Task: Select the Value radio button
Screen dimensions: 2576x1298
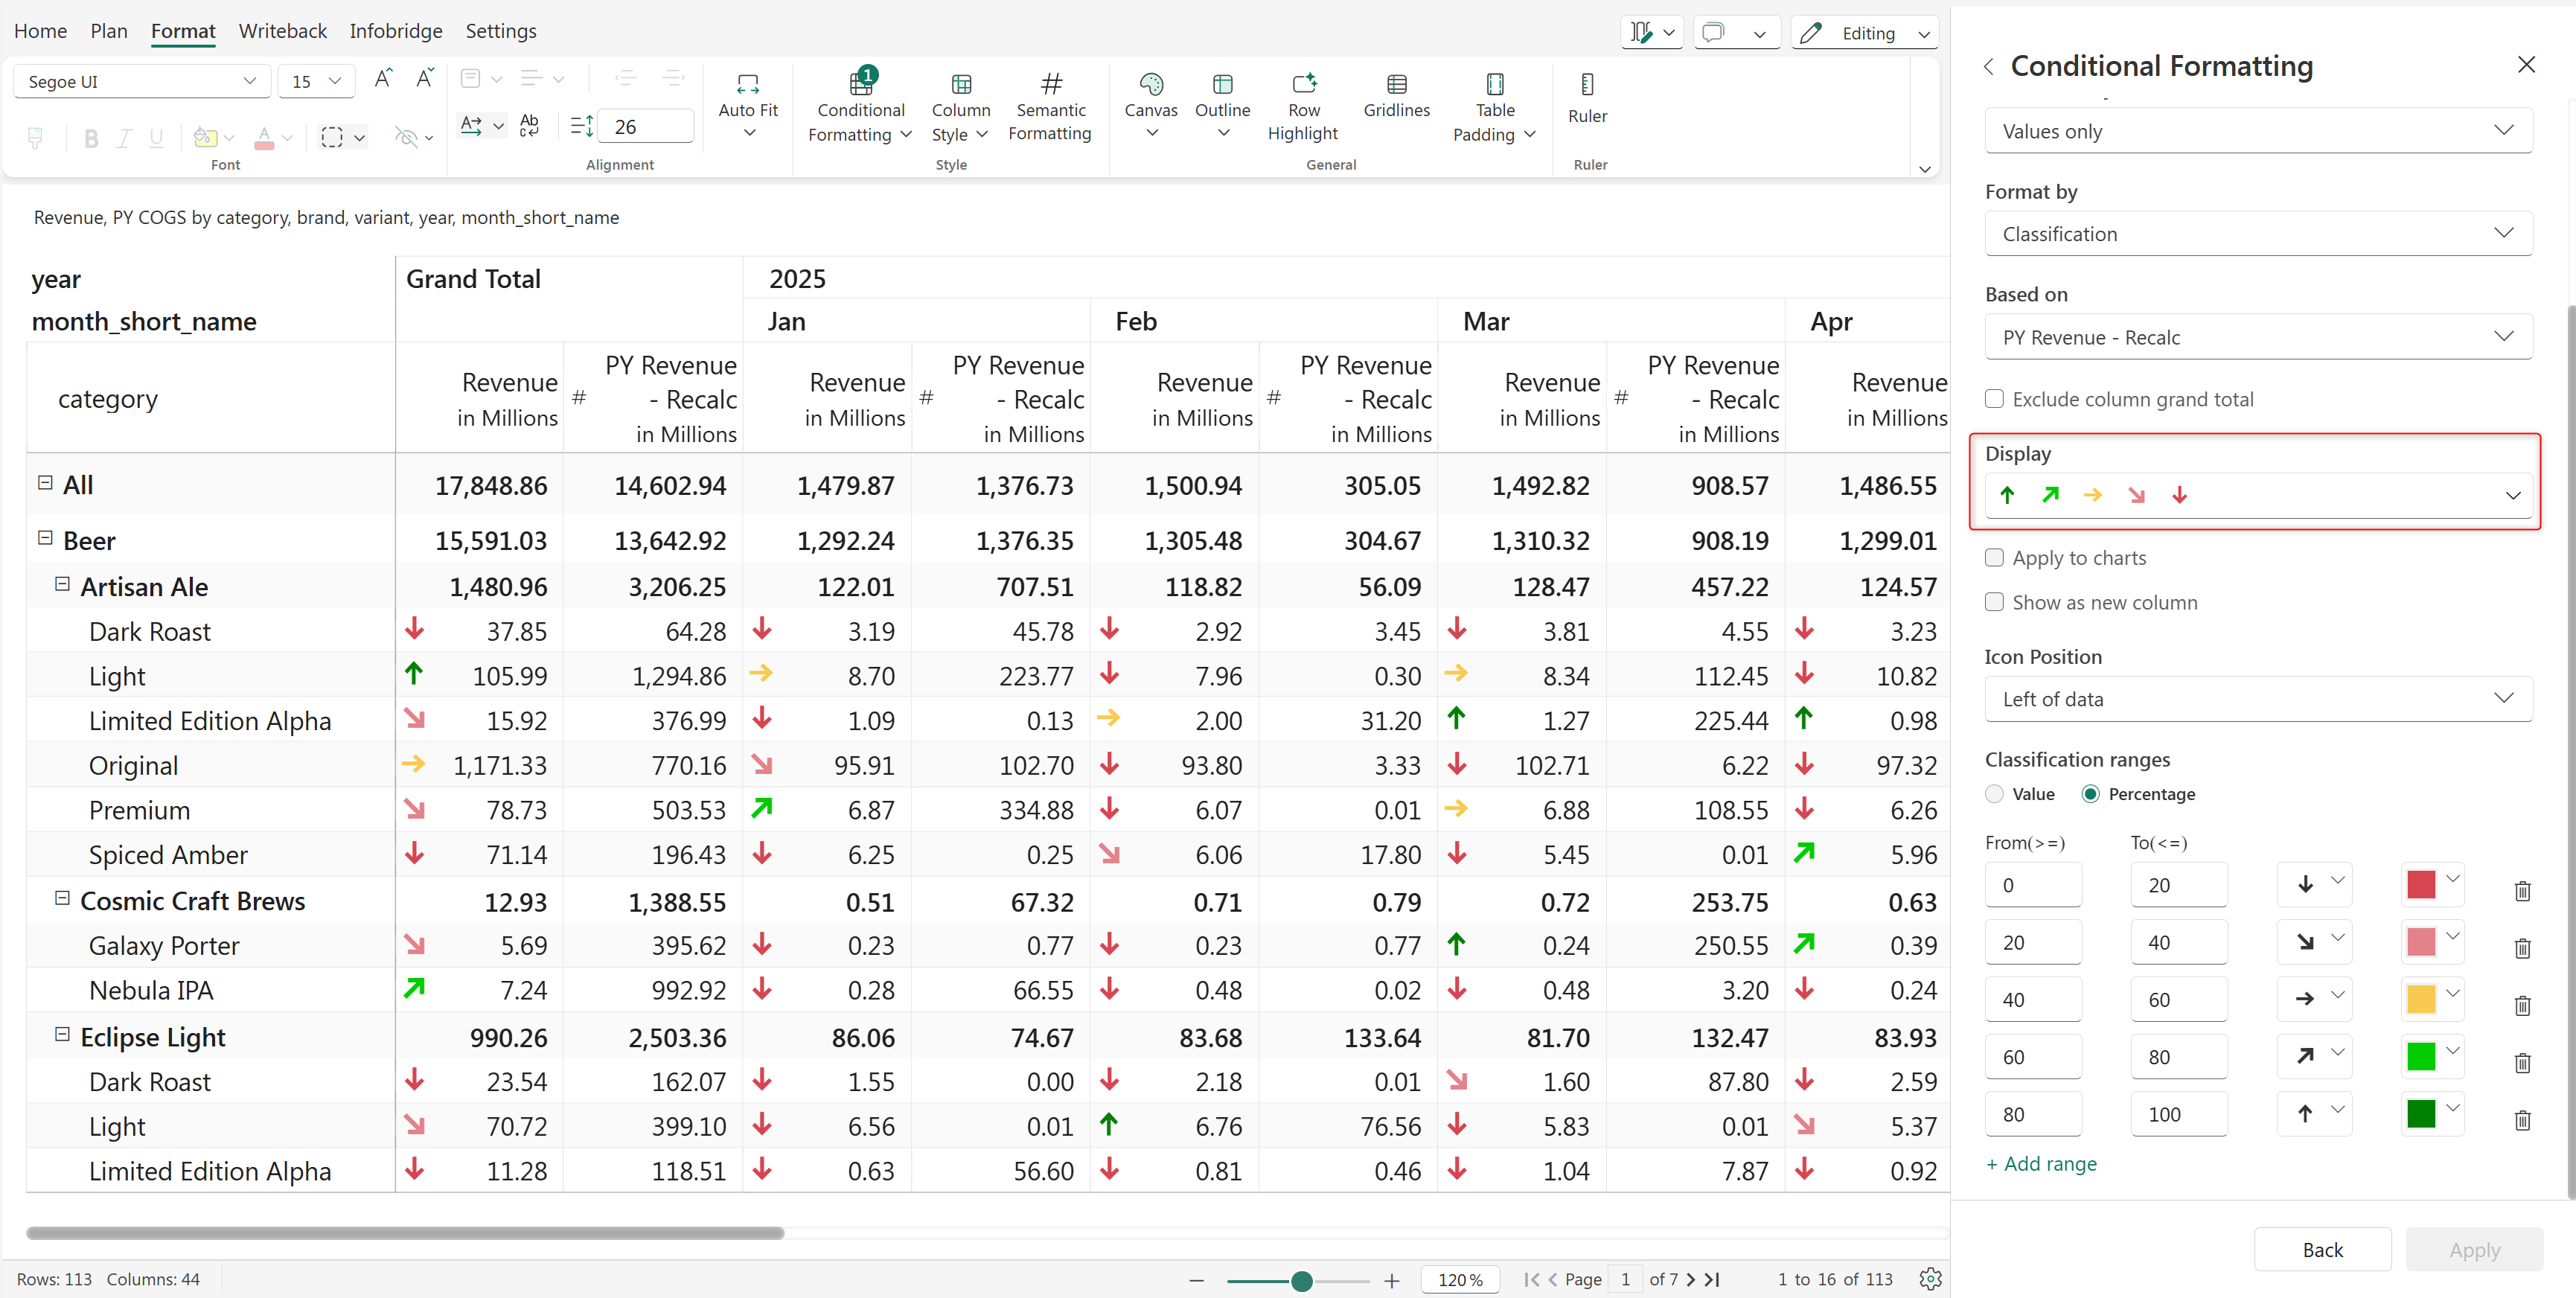Action: pos(1994,794)
